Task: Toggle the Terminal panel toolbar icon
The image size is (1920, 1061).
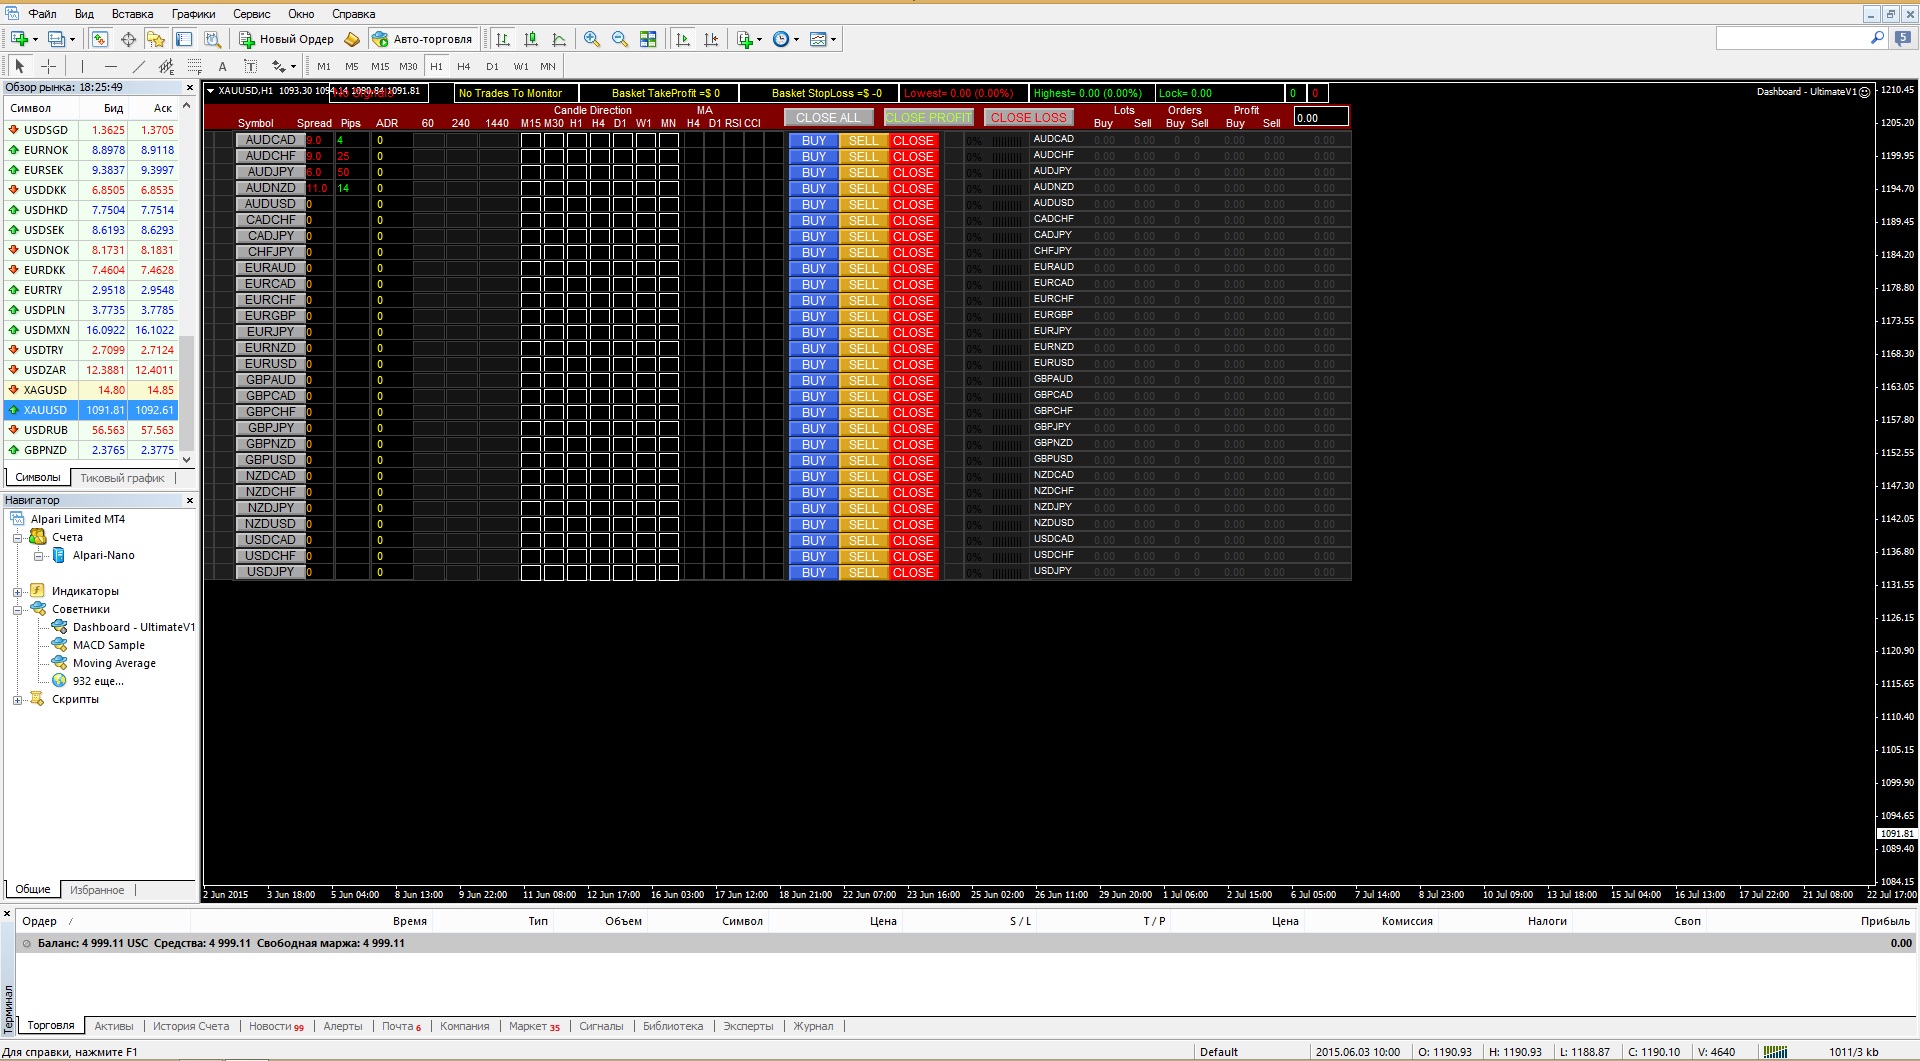Action: [184, 39]
